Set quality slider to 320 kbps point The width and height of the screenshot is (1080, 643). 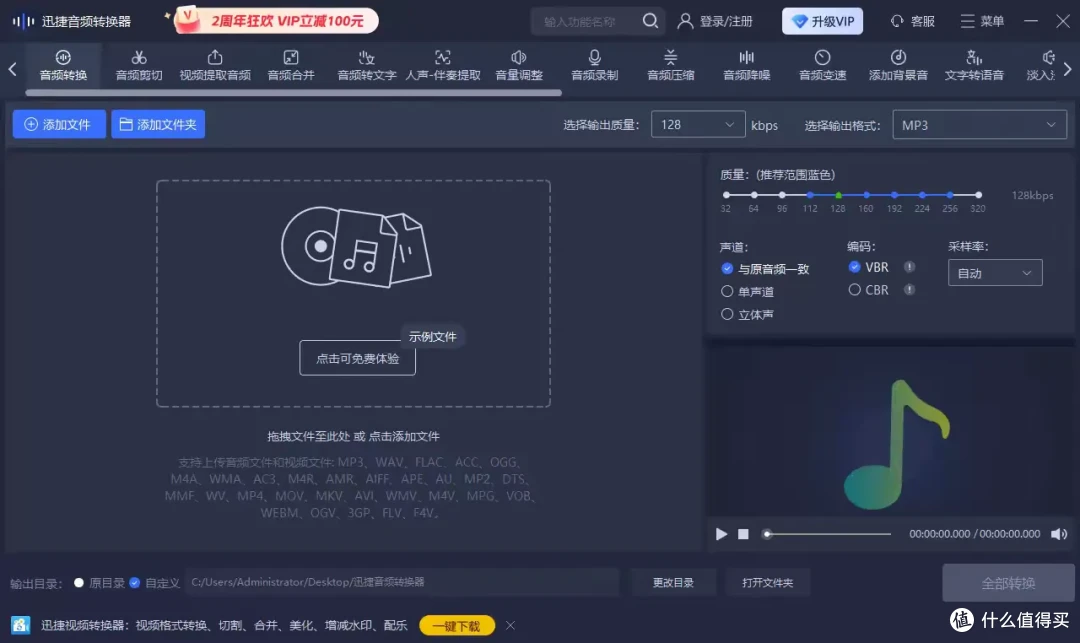(978, 196)
